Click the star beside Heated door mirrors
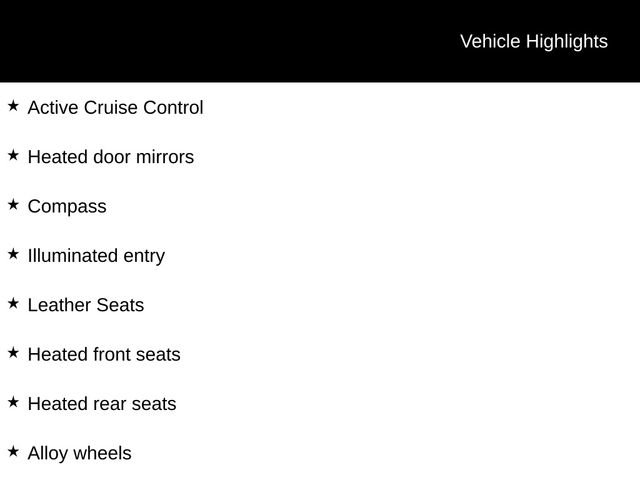The height and width of the screenshot is (480, 640). 13,155
